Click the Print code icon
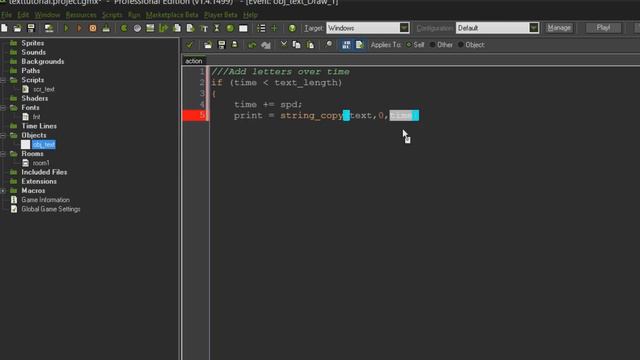This screenshot has height=360, width=640. 234,44
